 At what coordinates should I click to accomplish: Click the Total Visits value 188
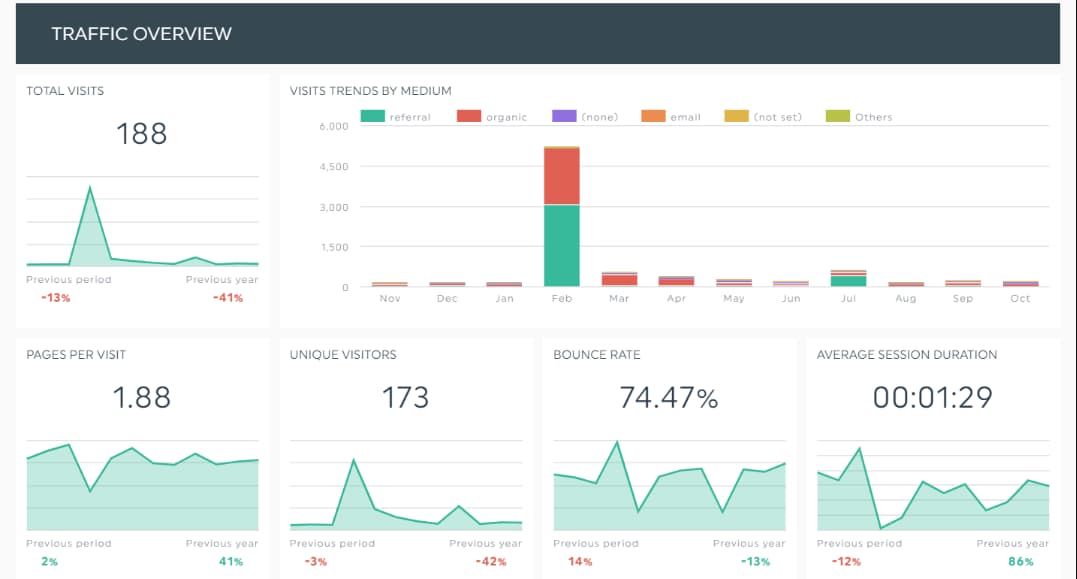coord(142,134)
